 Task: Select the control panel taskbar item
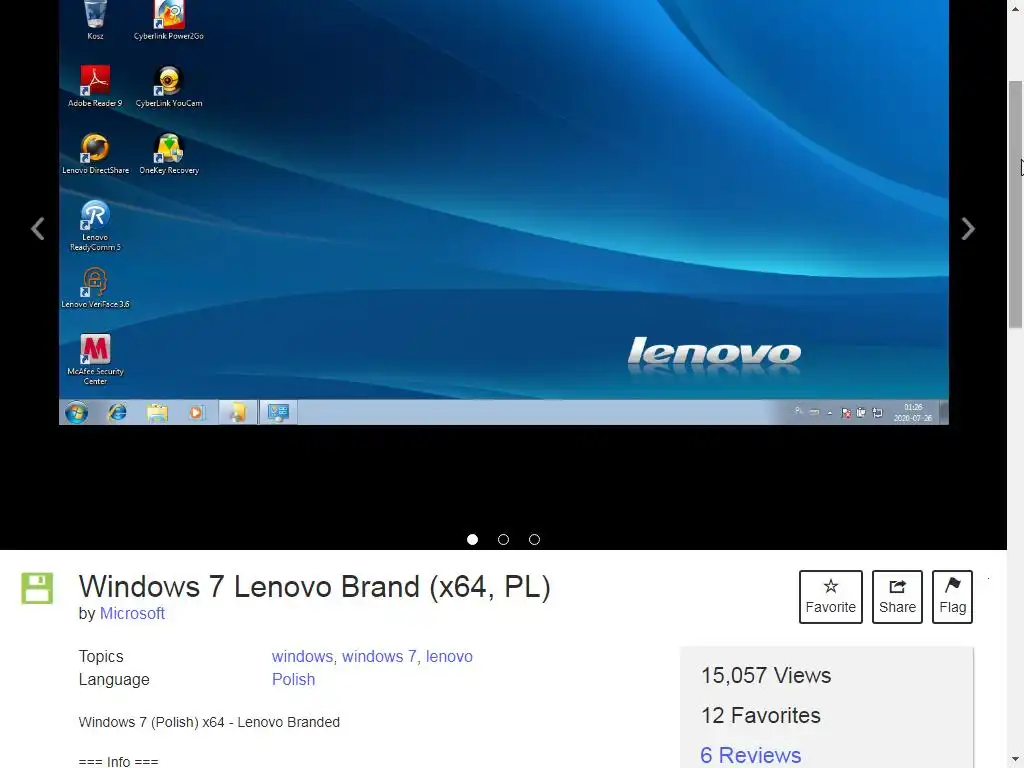[x=278, y=412]
